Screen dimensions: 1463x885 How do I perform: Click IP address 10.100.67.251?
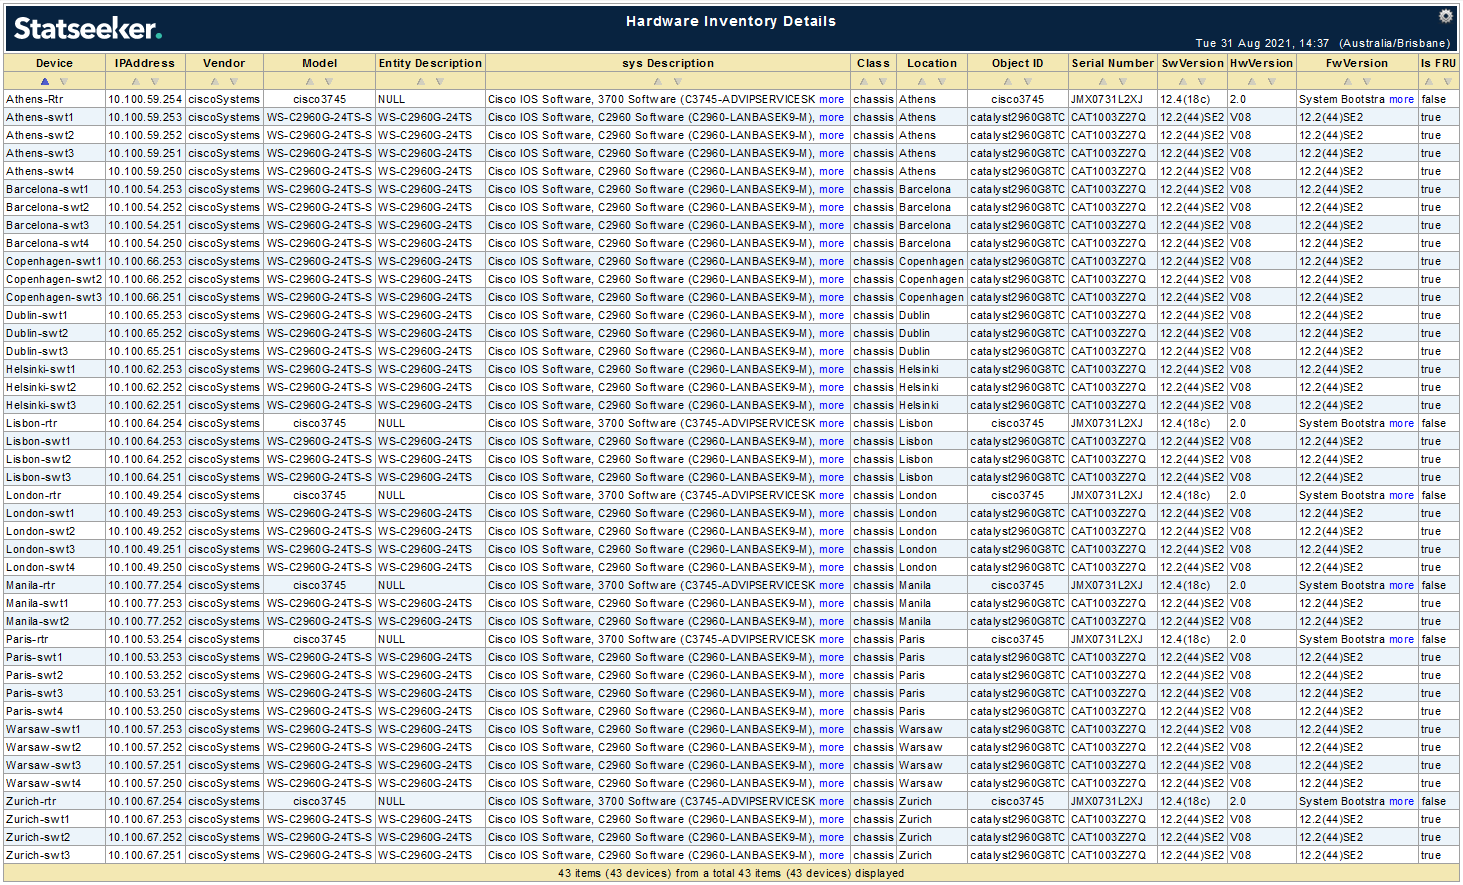(145, 855)
